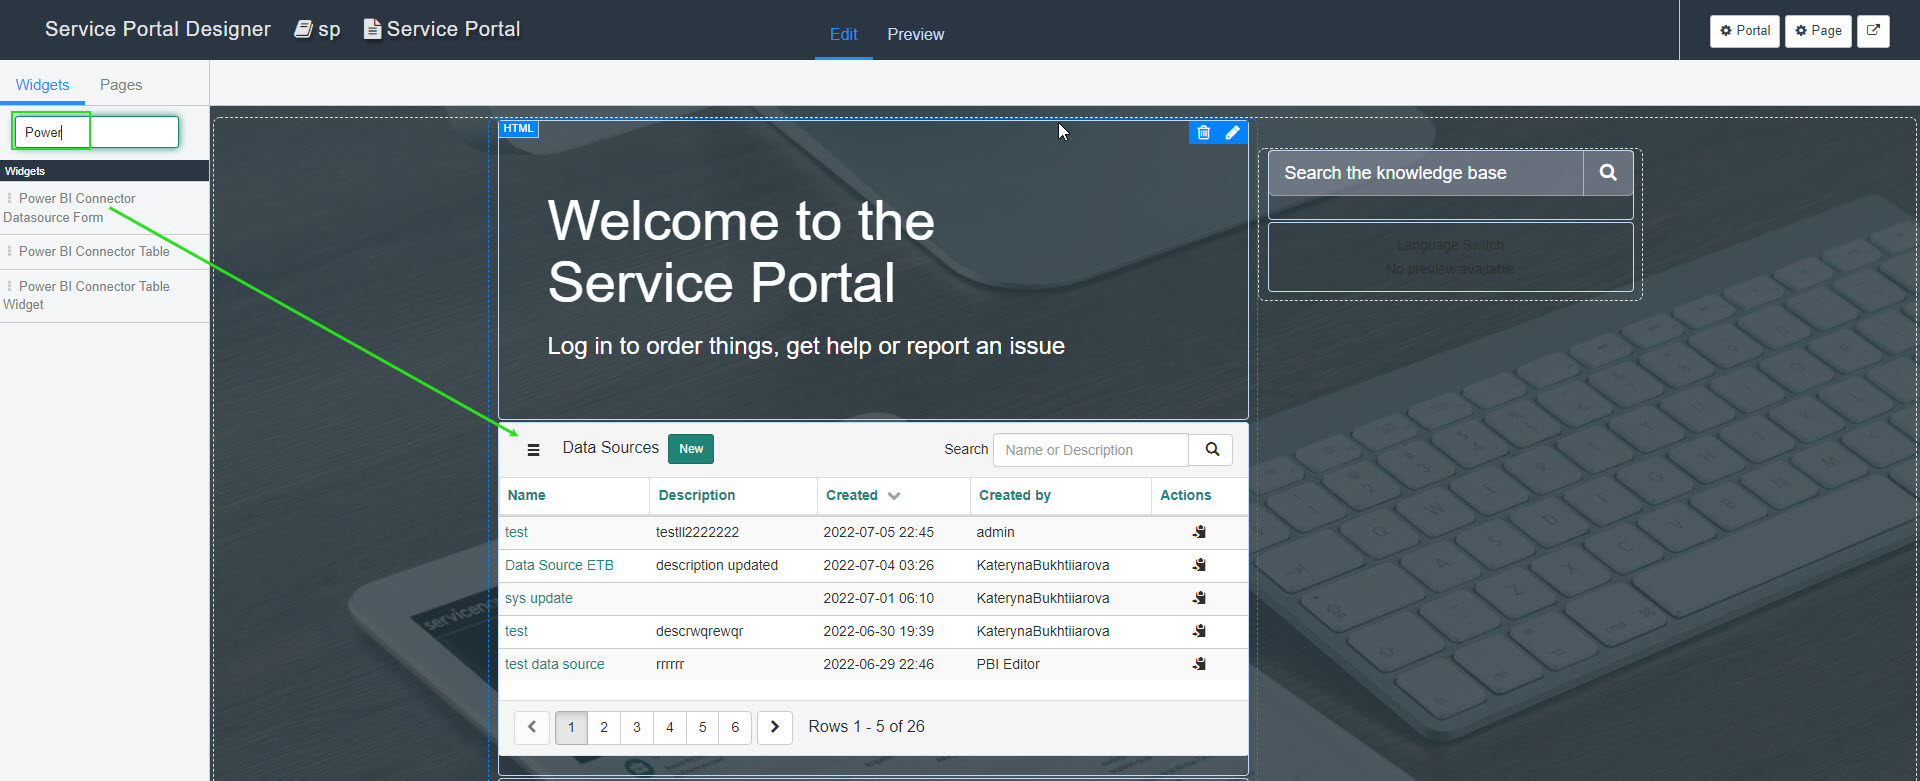Viewport: 1920px width, 781px height.
Task: Click the Page settings button
Action: pyautogui.click(x=1817, y=31)
